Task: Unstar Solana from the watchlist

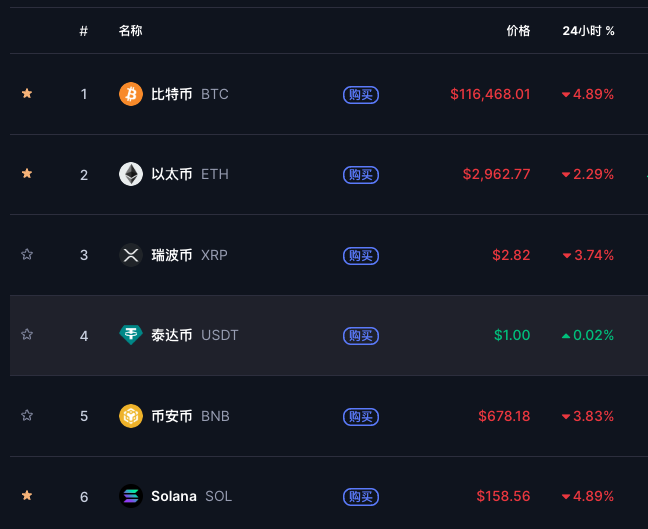Action: pos(27,495)
